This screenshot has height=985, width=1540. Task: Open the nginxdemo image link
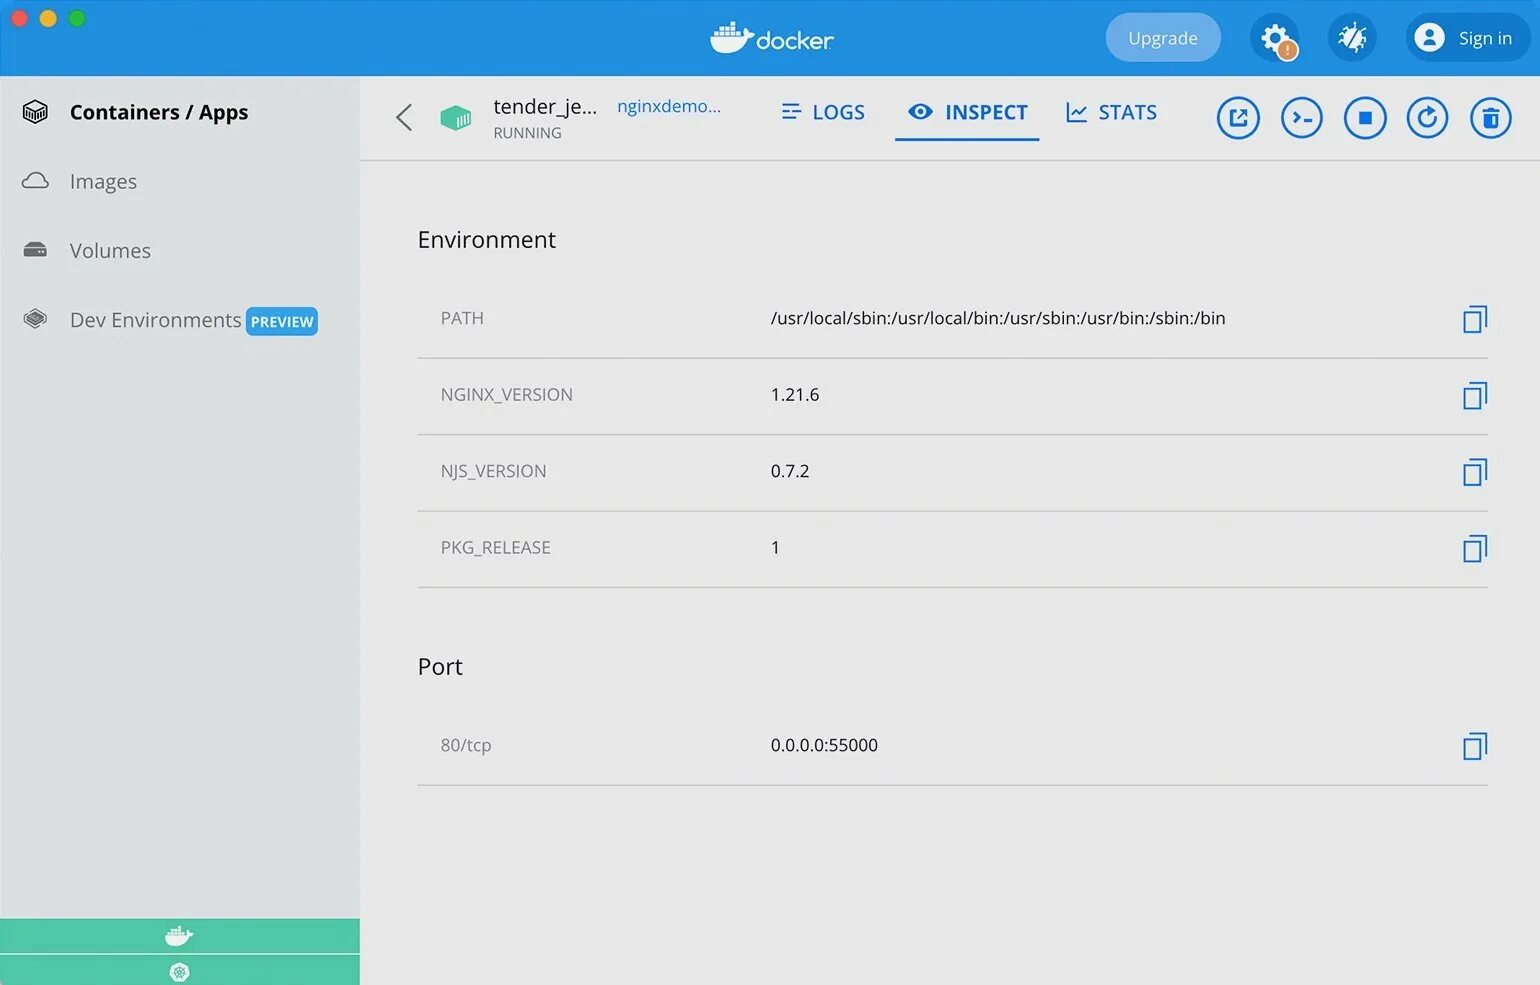tap(668, 106)
